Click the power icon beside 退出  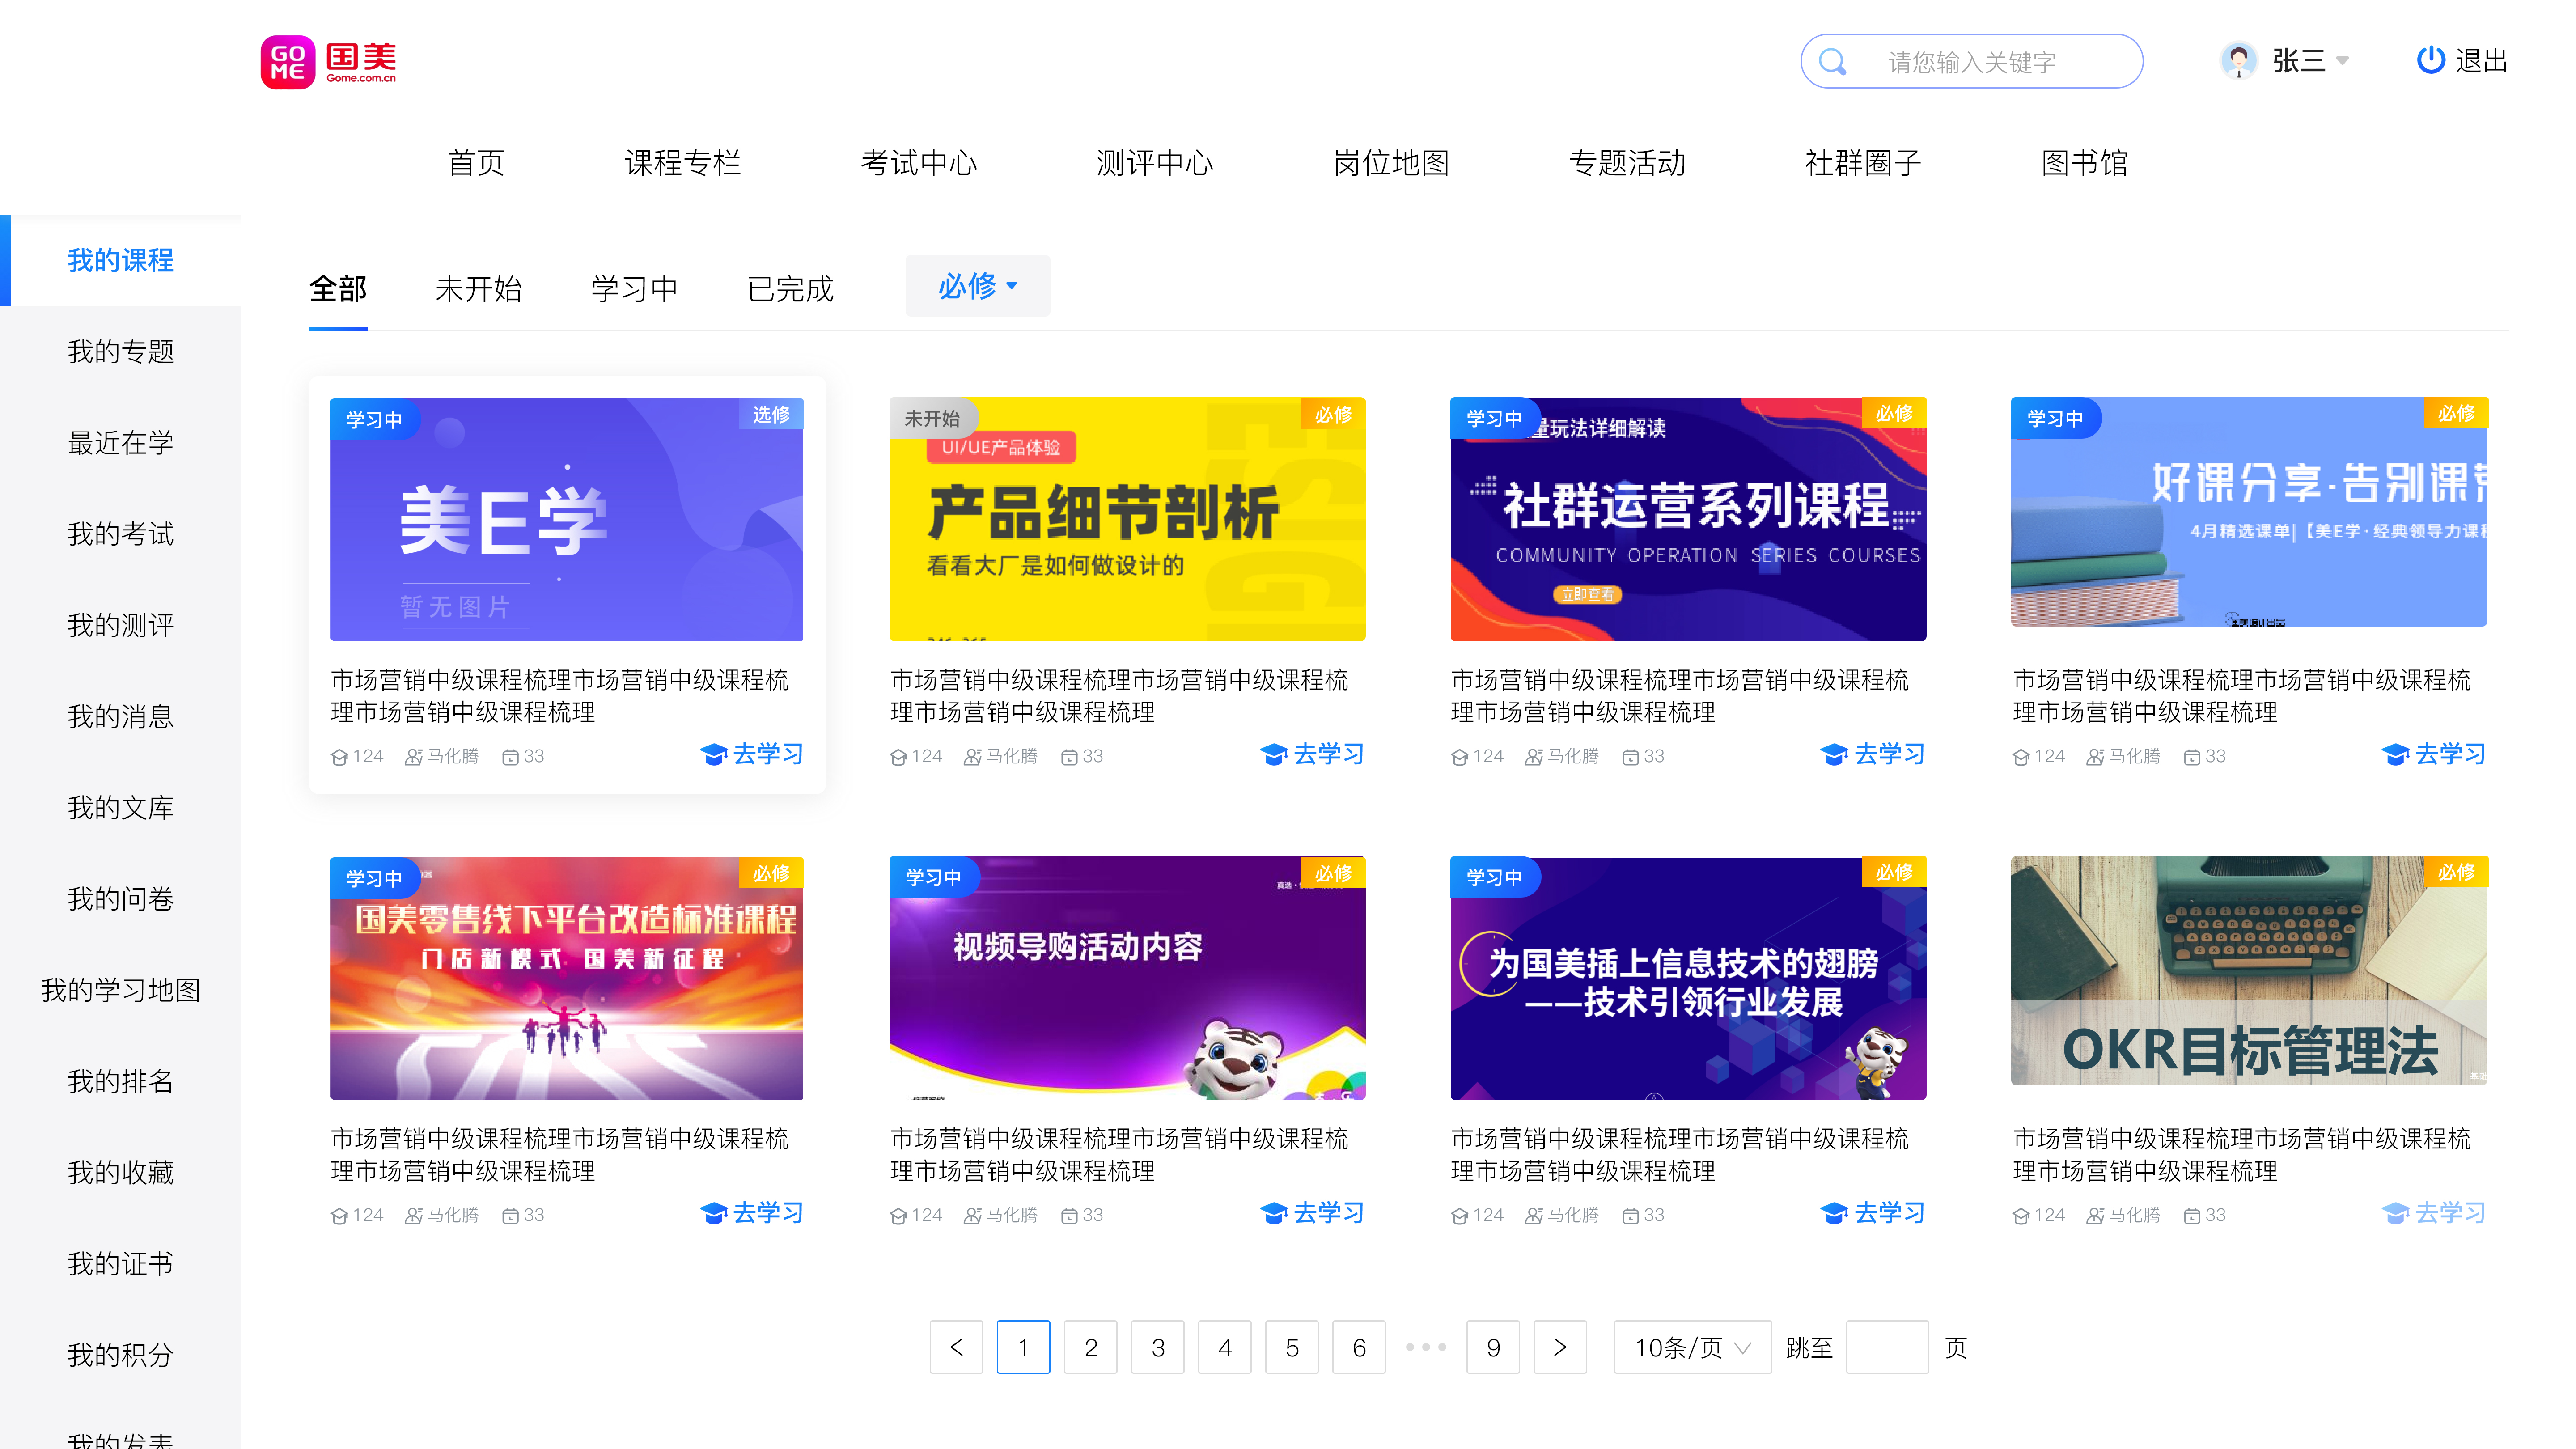[2430, 60]
